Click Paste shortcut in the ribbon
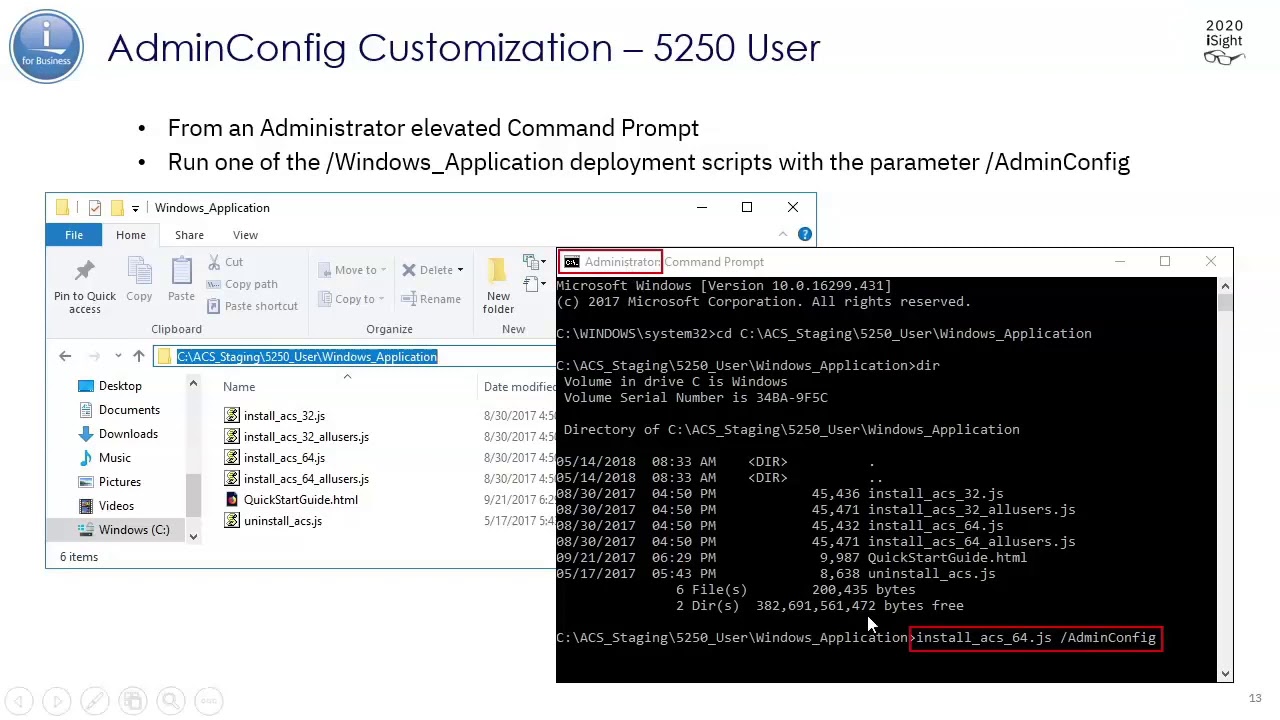 coord(252,306)
